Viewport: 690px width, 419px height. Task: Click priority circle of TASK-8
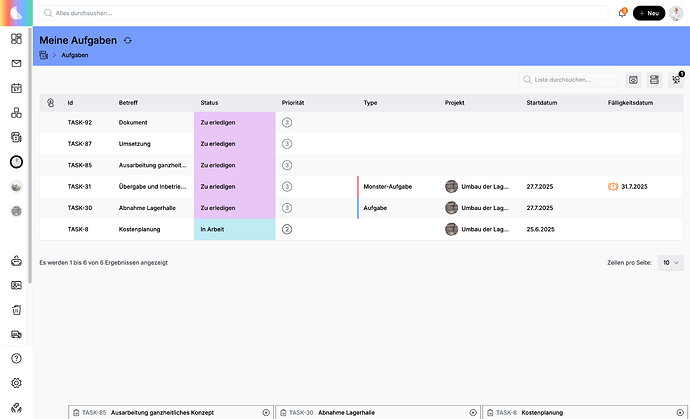pos(287,229)
